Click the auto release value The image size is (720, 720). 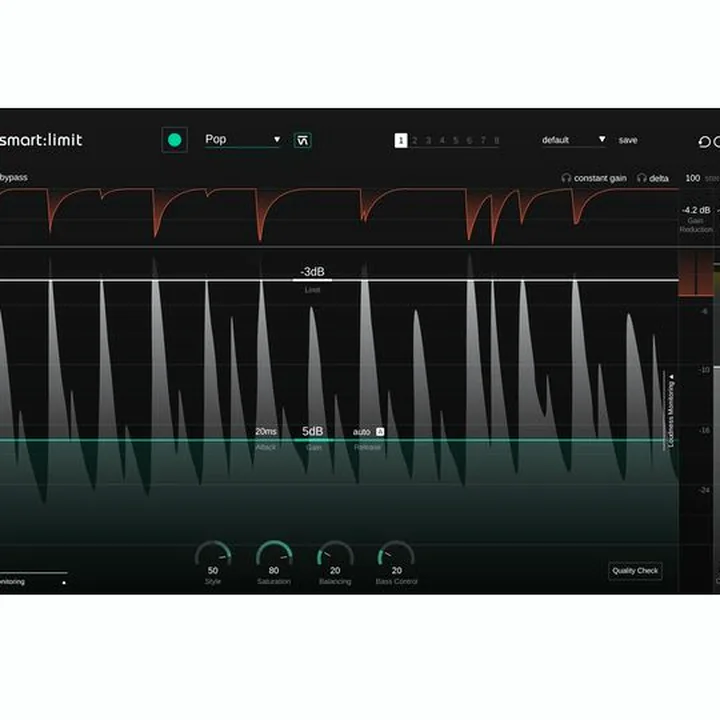click(361, 432)
